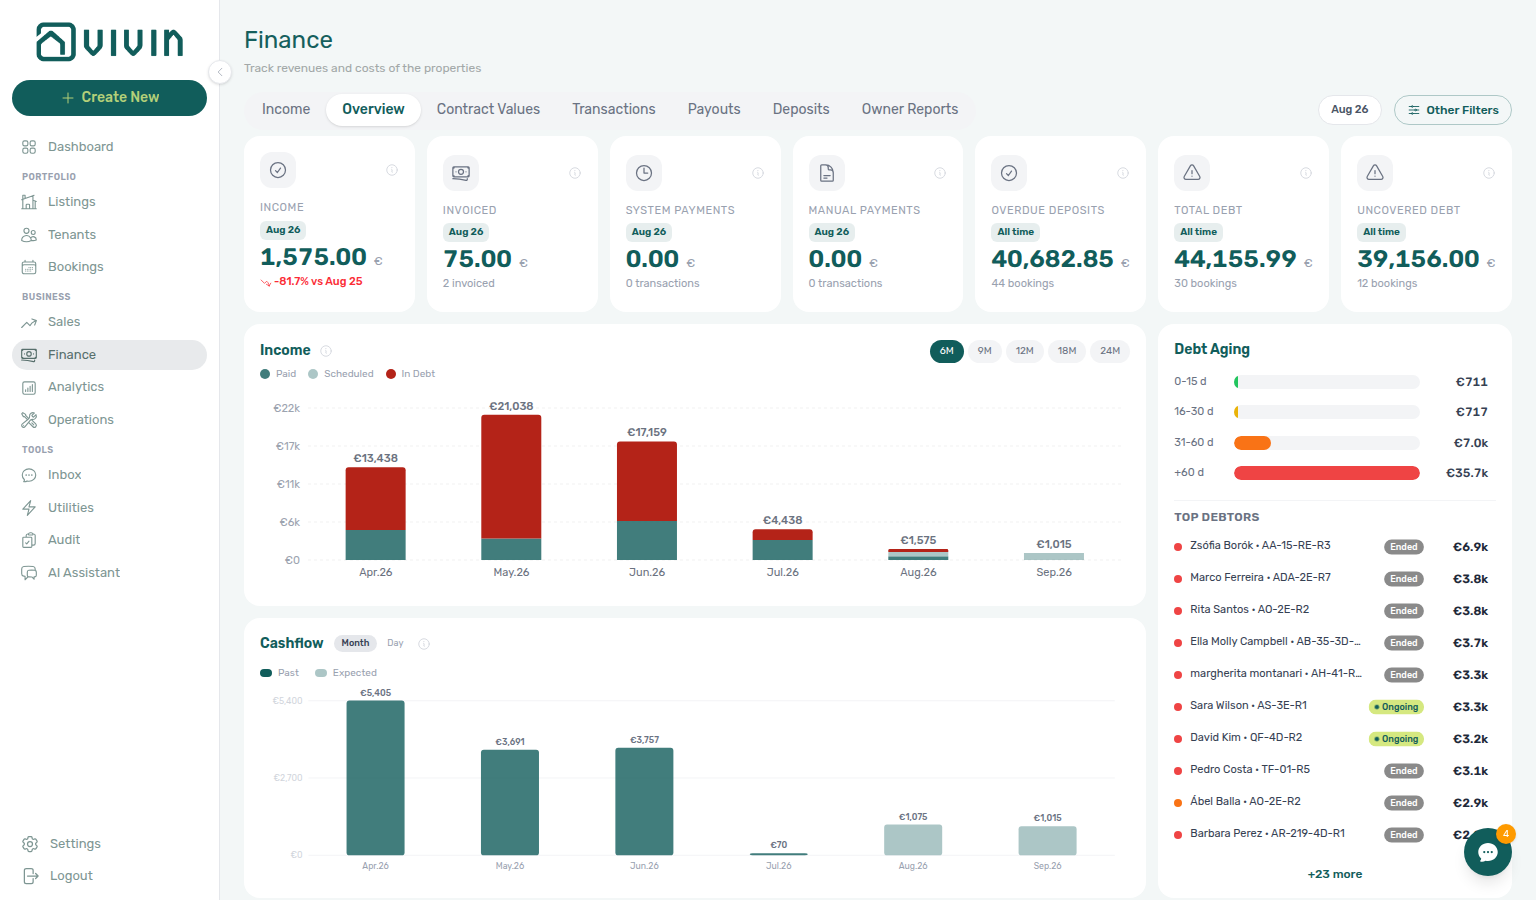Select Finance in the sidebar
Screen dimensions: 1536x900
tap(109, 355)
